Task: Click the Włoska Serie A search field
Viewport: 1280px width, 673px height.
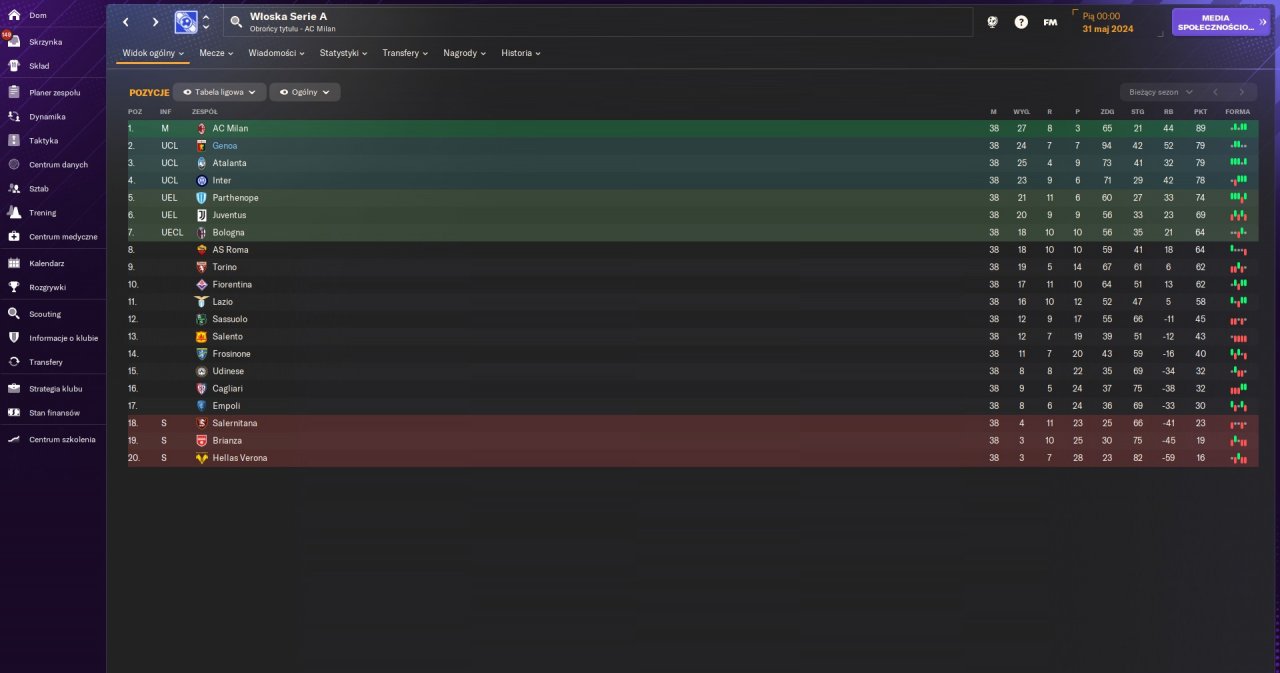Action: click(x=598, y=22)
